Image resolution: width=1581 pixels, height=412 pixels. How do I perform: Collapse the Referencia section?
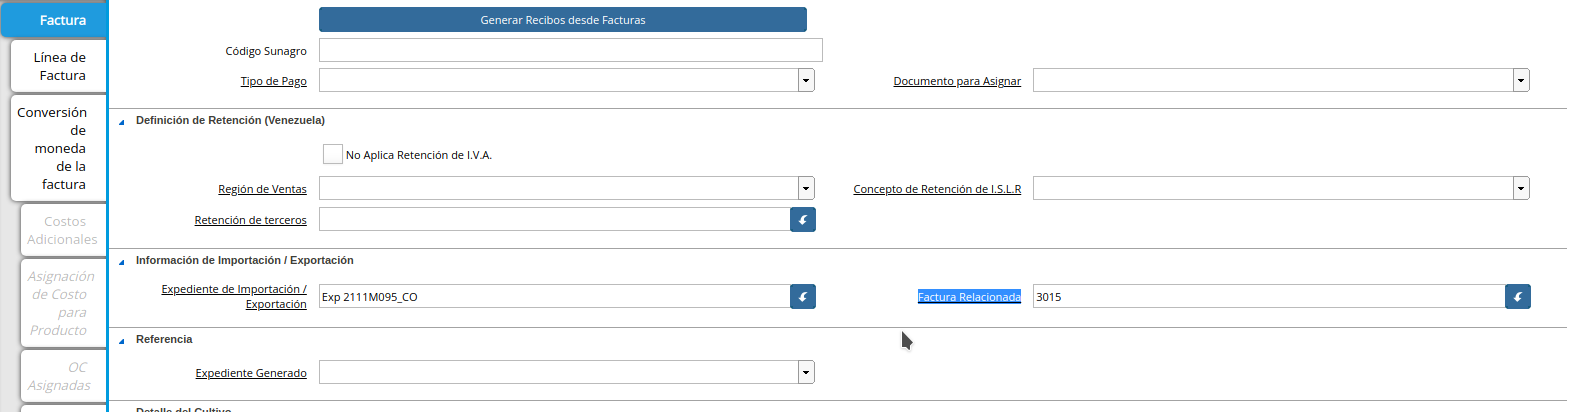(x=122, y=341)
